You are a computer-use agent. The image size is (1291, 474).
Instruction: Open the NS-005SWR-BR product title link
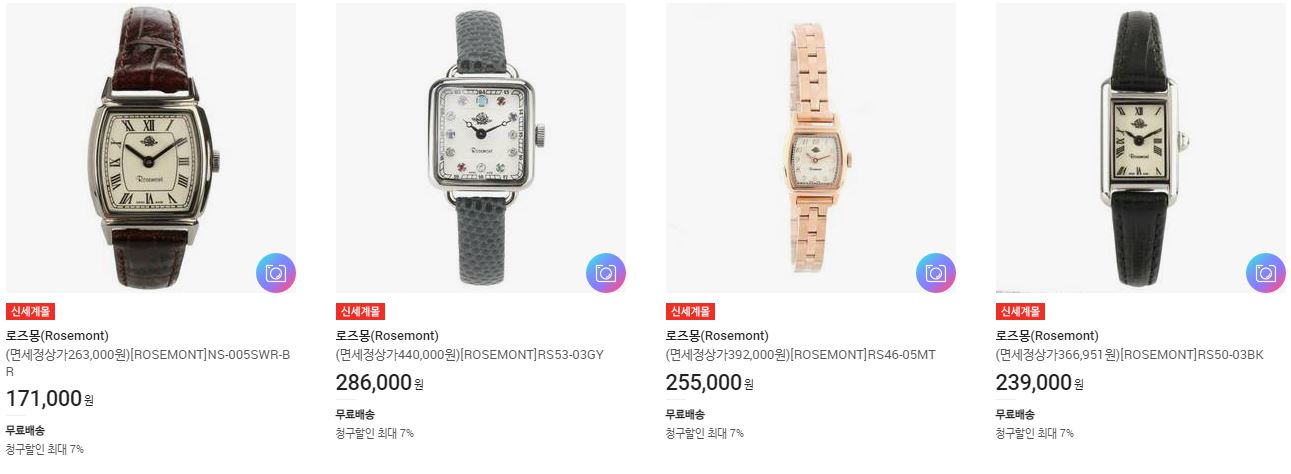pos(148,363)
